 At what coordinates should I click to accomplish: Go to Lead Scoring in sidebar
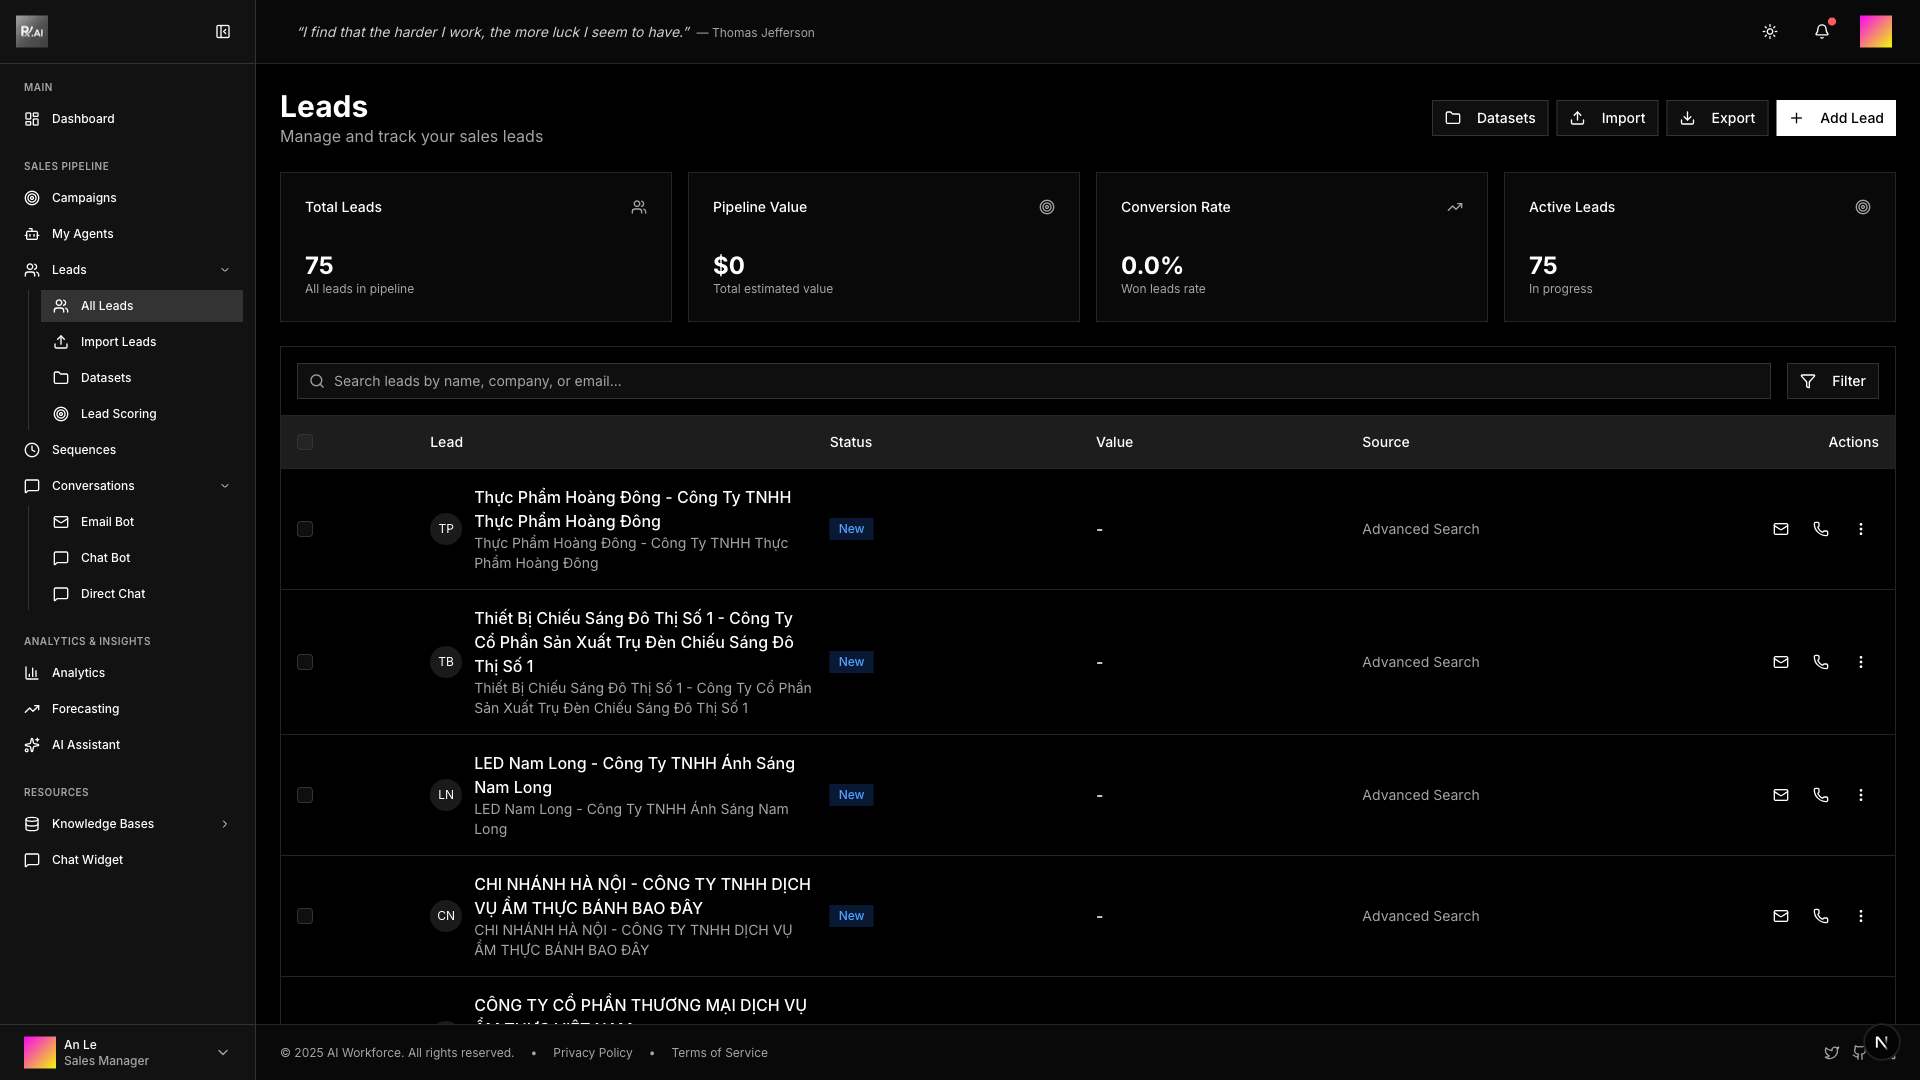(118, 414)
